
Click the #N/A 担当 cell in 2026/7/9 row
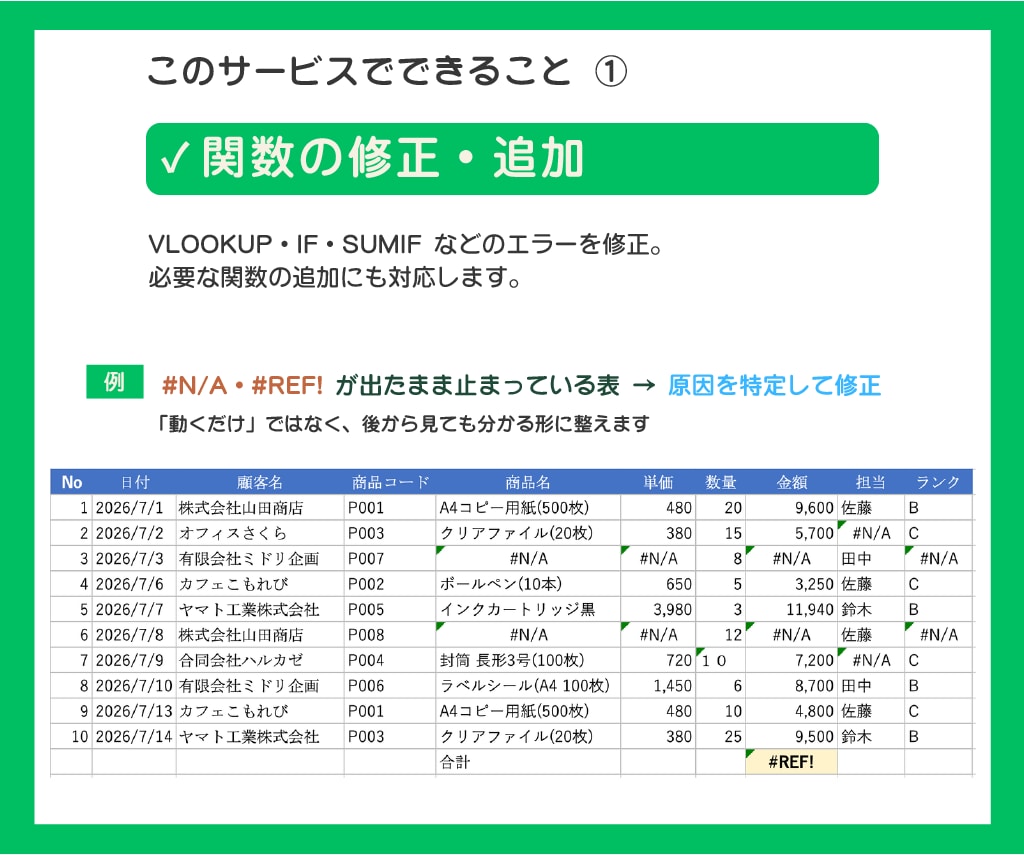[871, 660]
